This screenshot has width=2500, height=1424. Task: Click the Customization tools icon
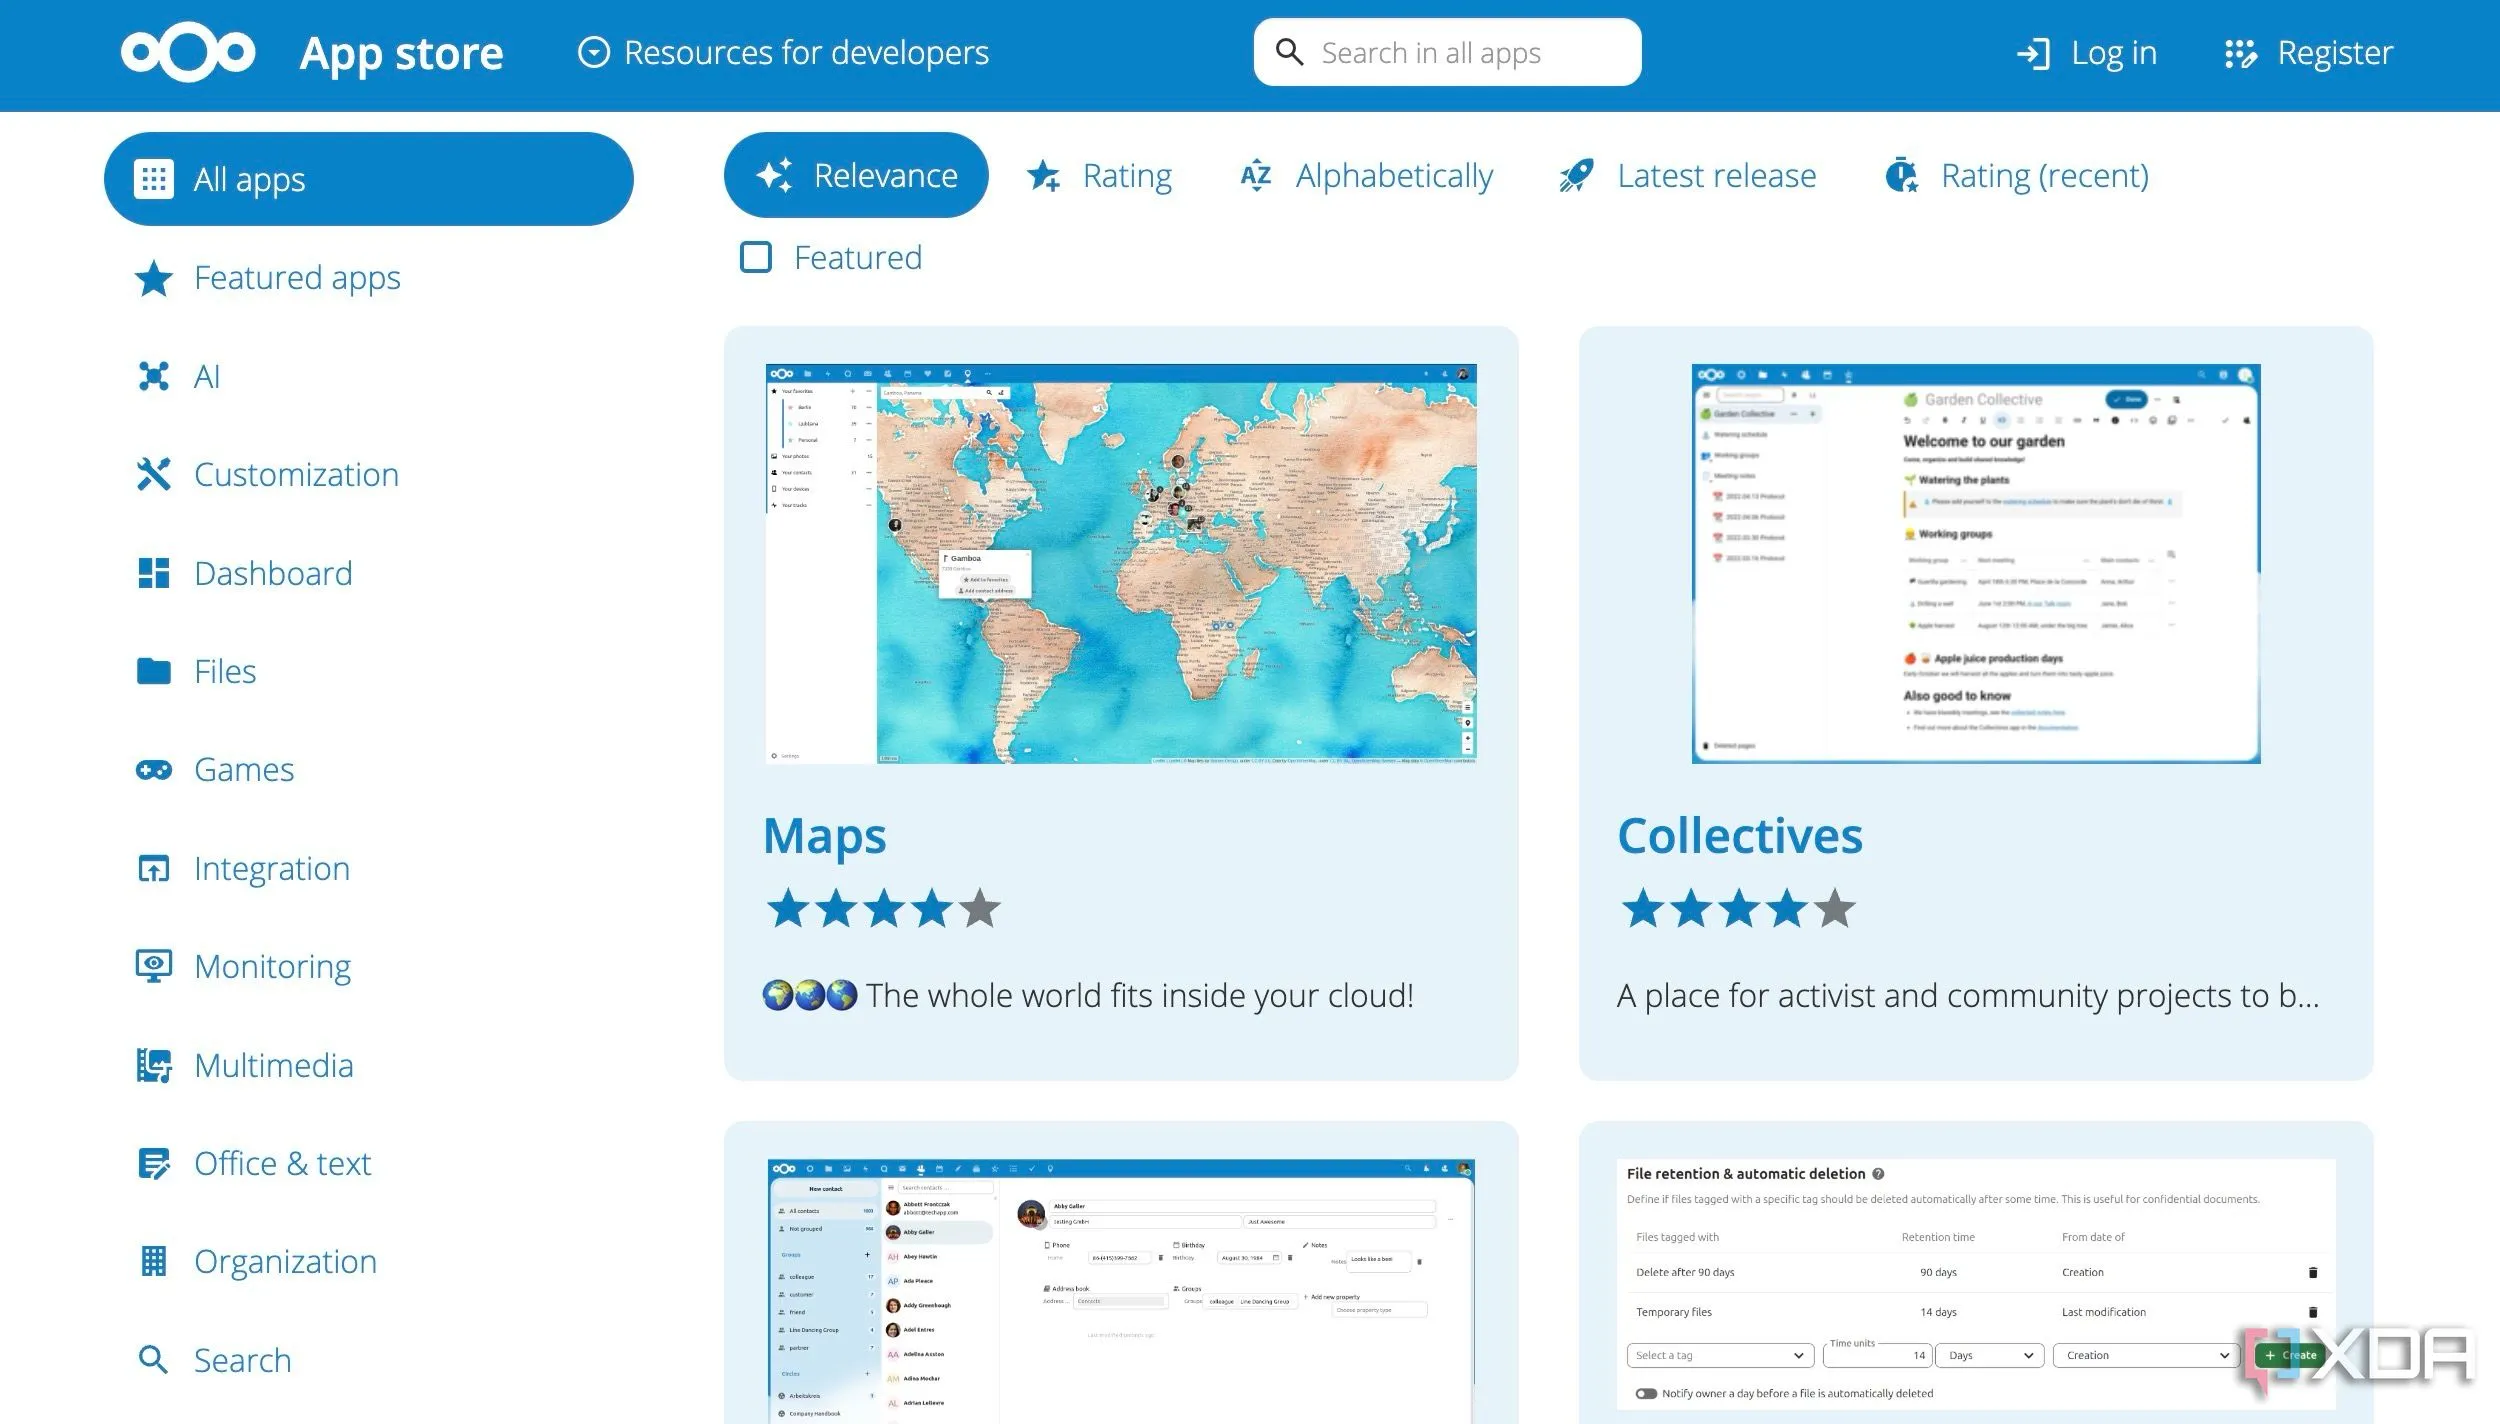[x=155, y=474]
